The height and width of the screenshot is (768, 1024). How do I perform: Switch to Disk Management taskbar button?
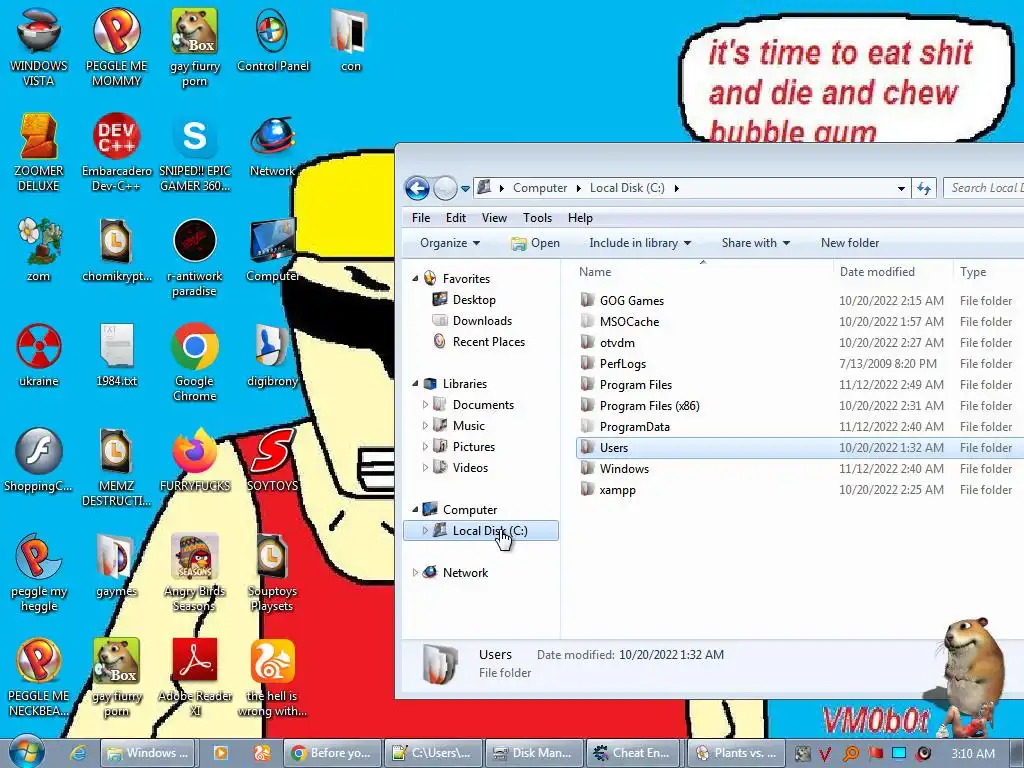click(x=534, y=753)
